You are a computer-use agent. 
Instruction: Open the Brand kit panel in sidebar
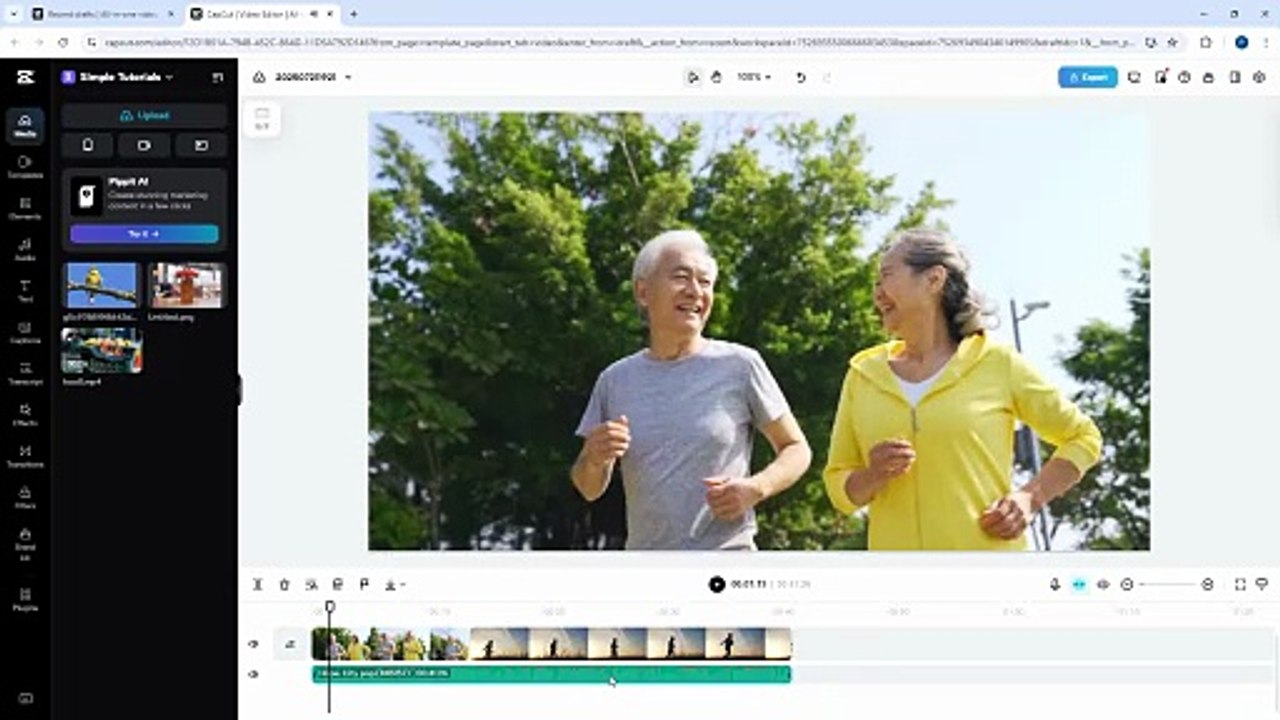[x=25, y=541]
